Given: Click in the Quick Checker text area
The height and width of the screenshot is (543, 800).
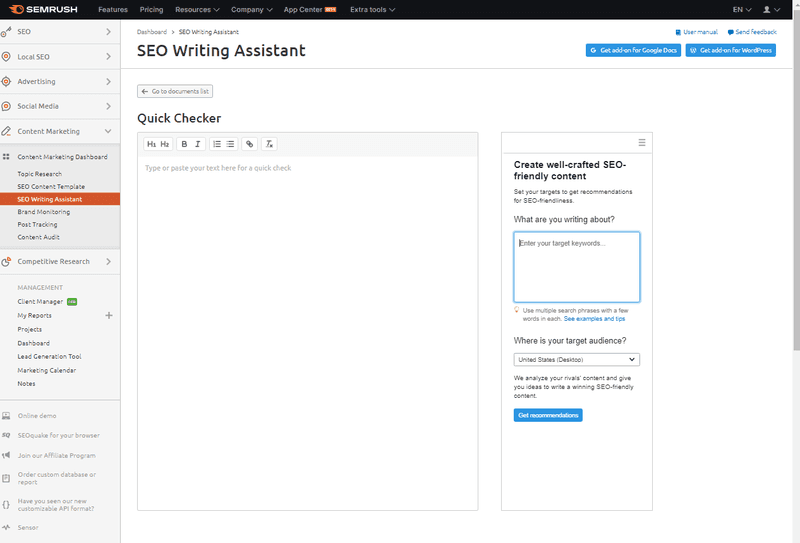Looking at the screenshot, I should [308, 333].
